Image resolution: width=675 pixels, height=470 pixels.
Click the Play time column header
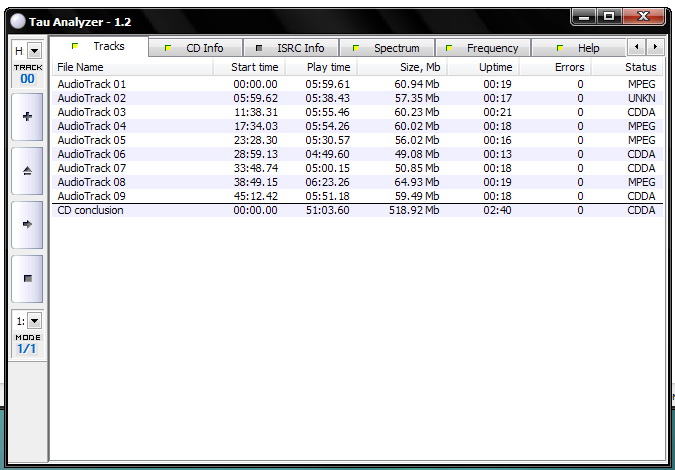328,67
